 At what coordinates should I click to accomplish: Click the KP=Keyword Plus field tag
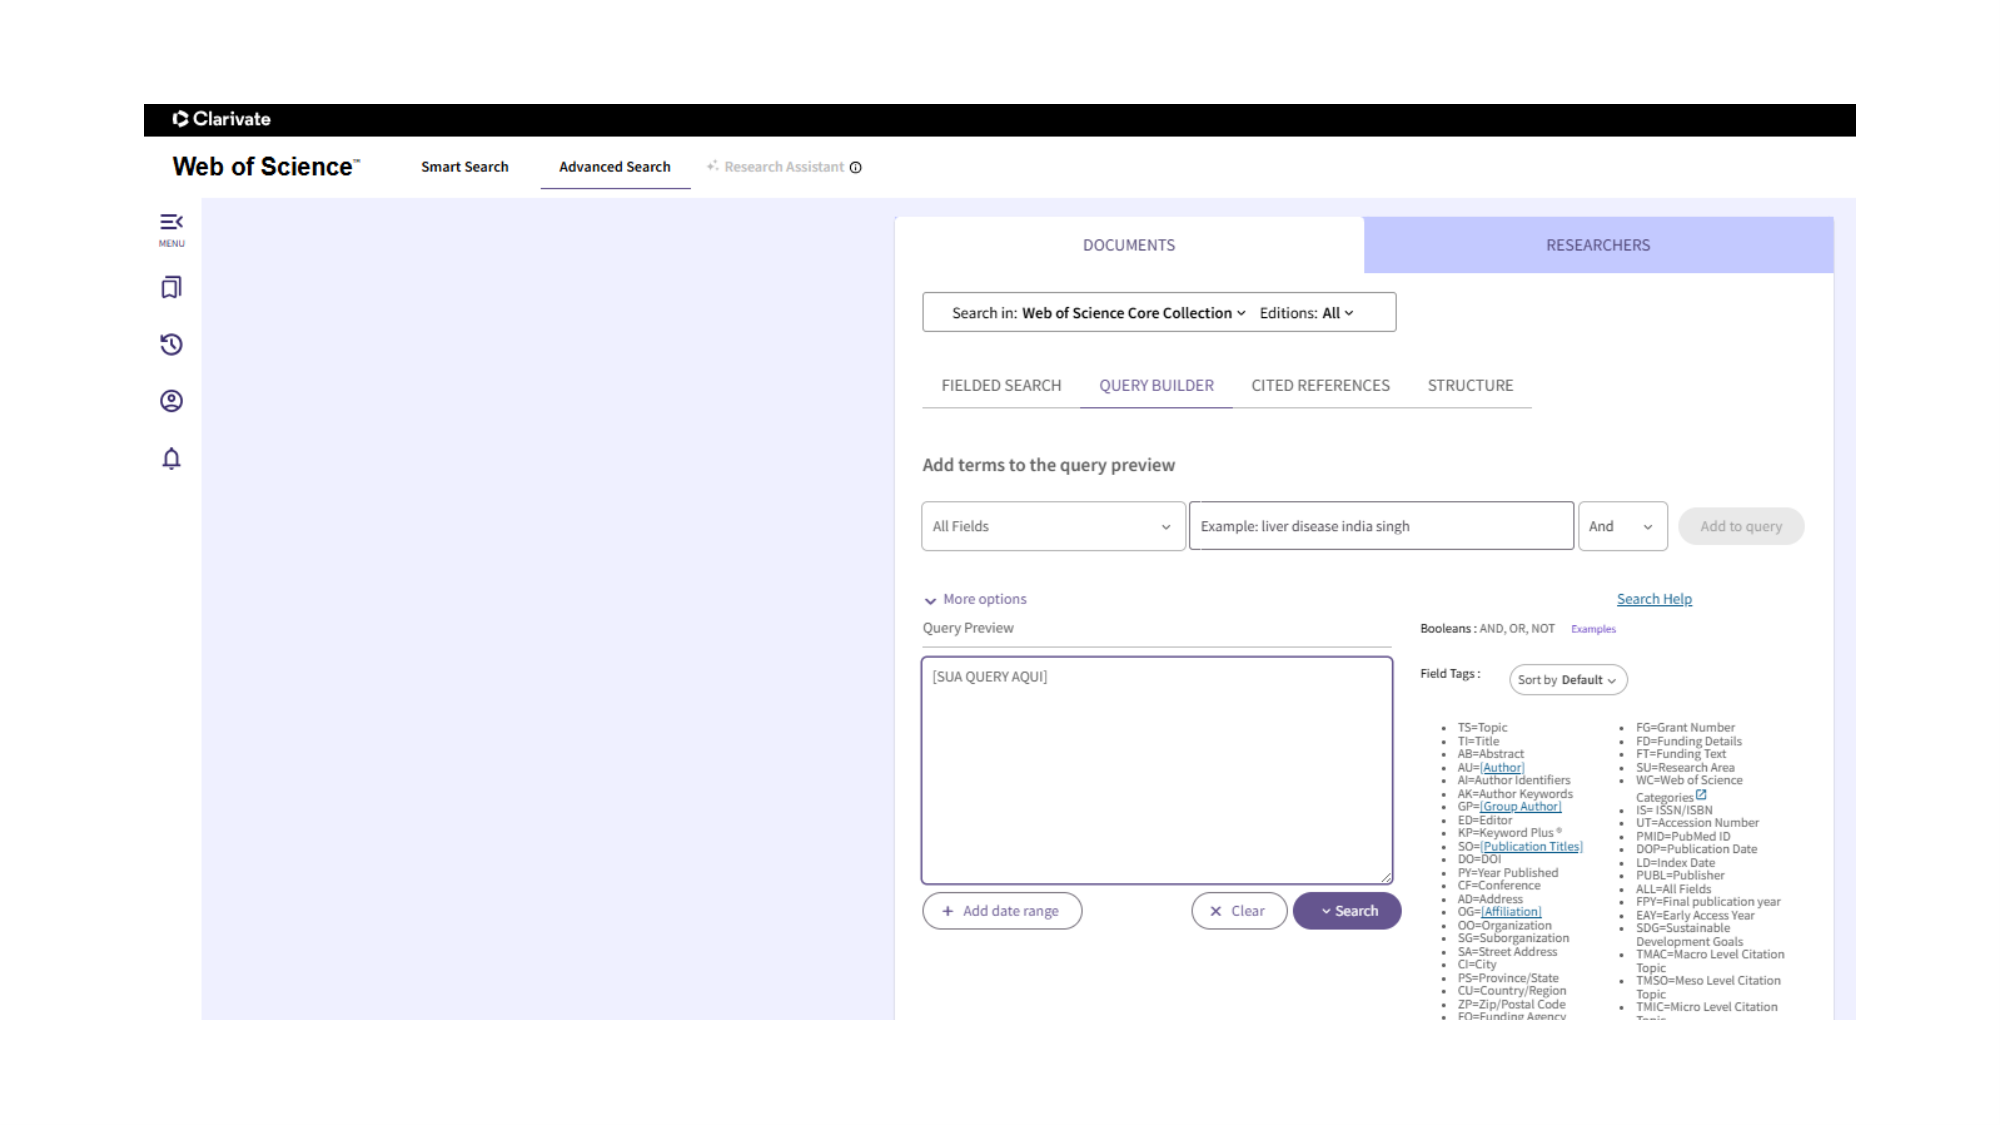[x=1509, y=833]
